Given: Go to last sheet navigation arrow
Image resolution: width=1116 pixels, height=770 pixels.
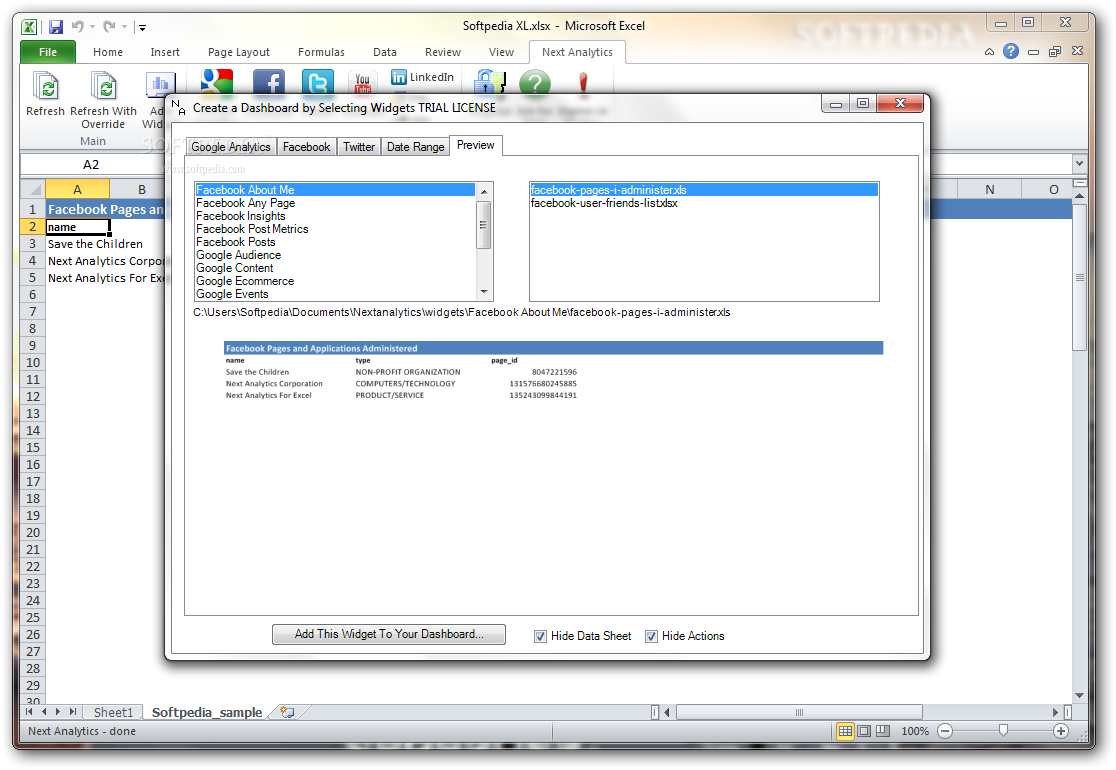Looking at the screenshot, I should [73, 712].
